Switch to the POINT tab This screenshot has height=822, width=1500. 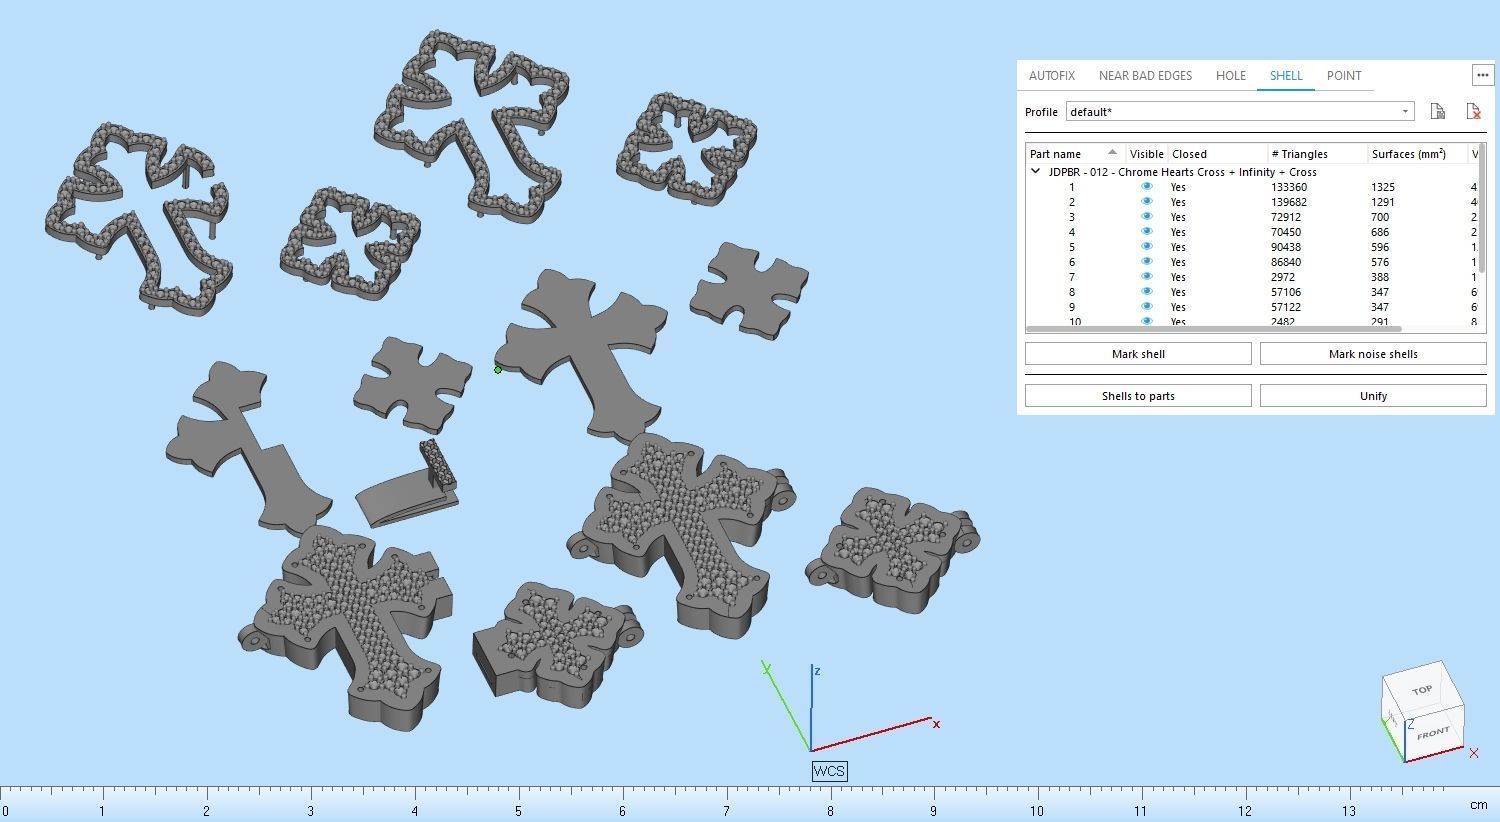point(1344,75)
